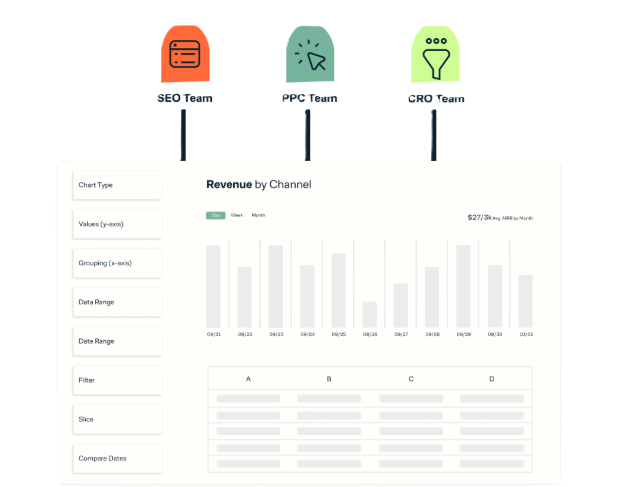The width and height of the screenshot is (640, 487).
Task: Switch chart view to Month
Action: point(258,215)
